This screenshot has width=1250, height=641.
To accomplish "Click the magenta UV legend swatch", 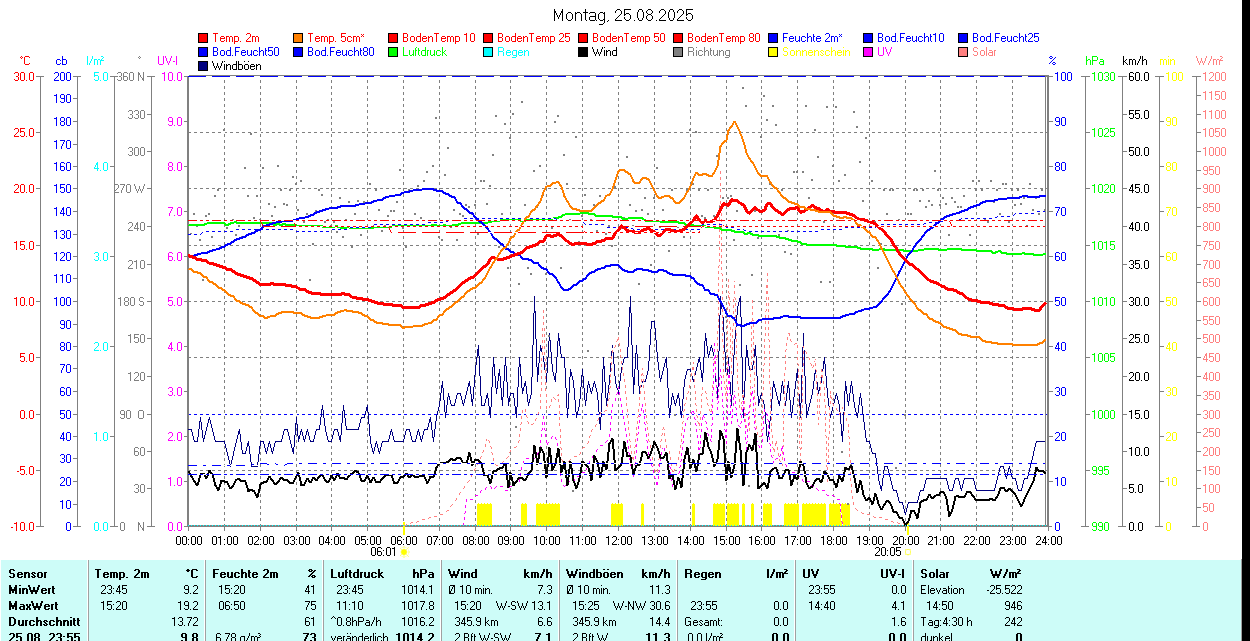I will click(x=868, y=52).
